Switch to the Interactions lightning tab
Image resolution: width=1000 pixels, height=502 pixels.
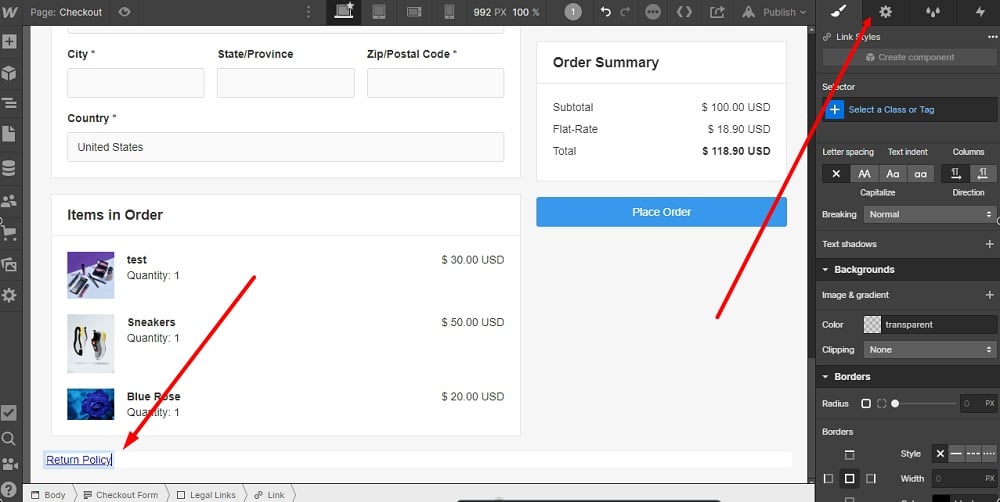pyautogui.click(x=980, y=11)
